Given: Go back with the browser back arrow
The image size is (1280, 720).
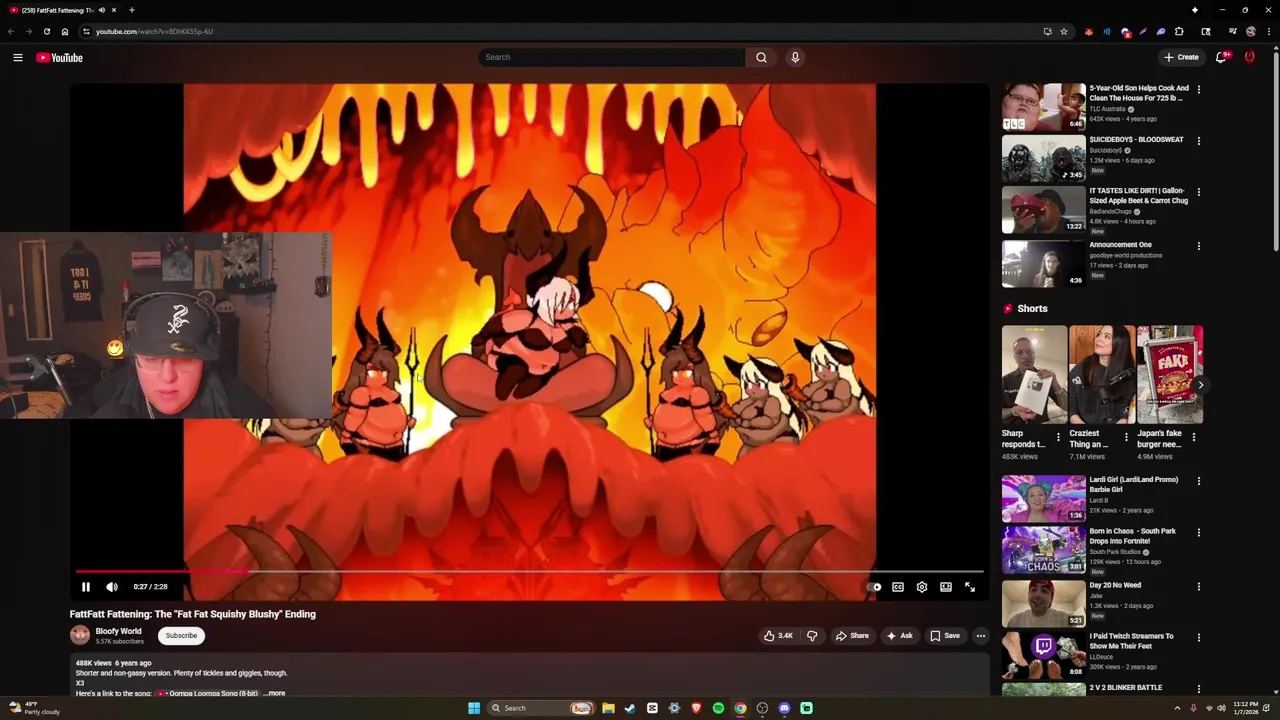Looking at the screenshot, I should point(11,31).
